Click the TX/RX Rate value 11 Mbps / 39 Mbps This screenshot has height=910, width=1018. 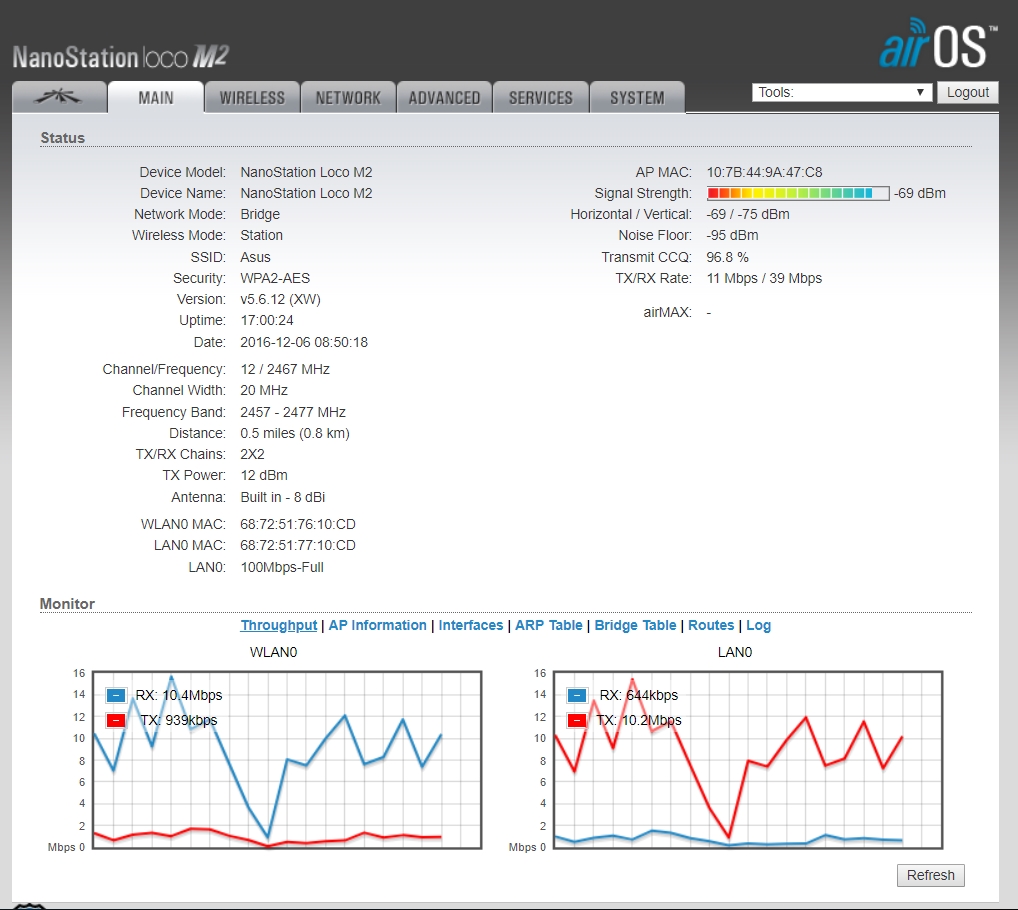pyautogui.click(x=764, y=278)
